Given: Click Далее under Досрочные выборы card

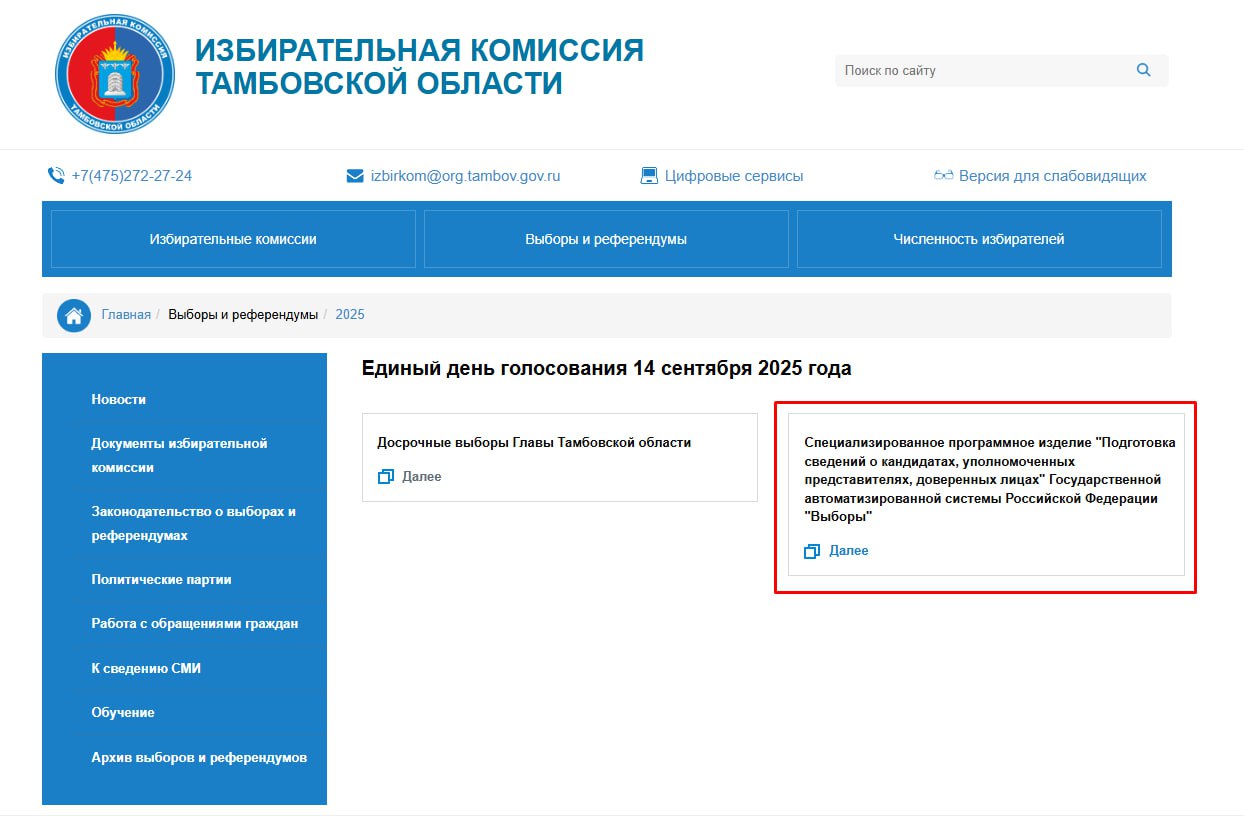Looking at the screenshot, I should 421,477.
